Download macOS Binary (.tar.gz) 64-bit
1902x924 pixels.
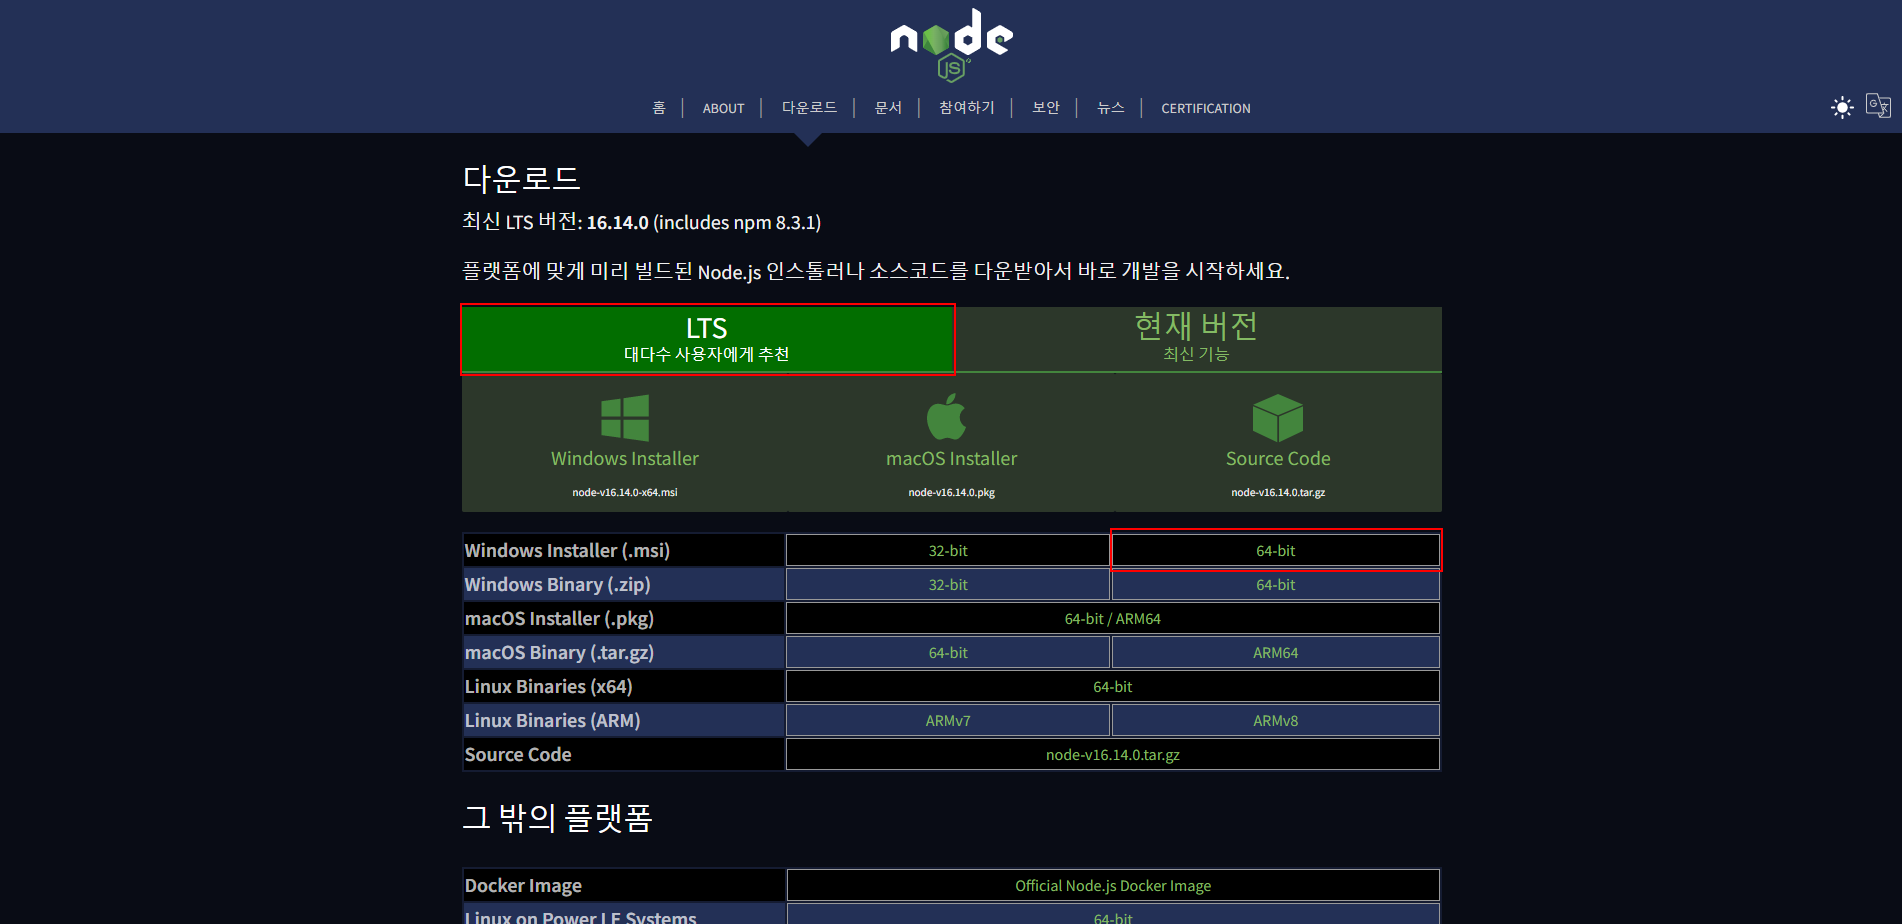click(948, 653)
